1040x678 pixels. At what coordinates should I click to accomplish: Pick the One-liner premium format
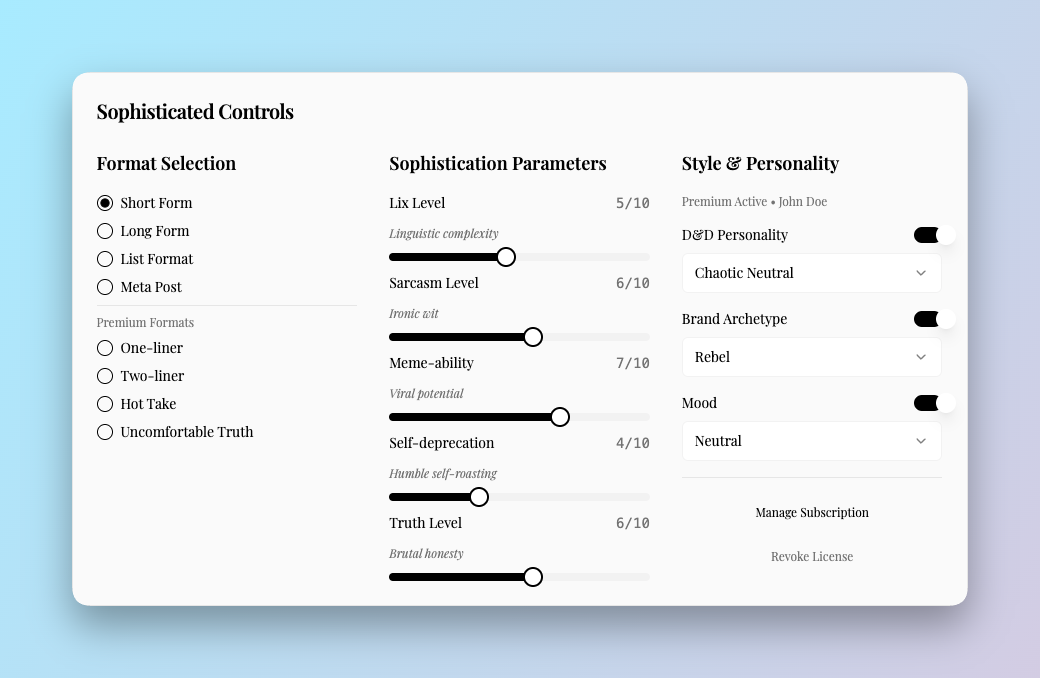tap(105, 348)
